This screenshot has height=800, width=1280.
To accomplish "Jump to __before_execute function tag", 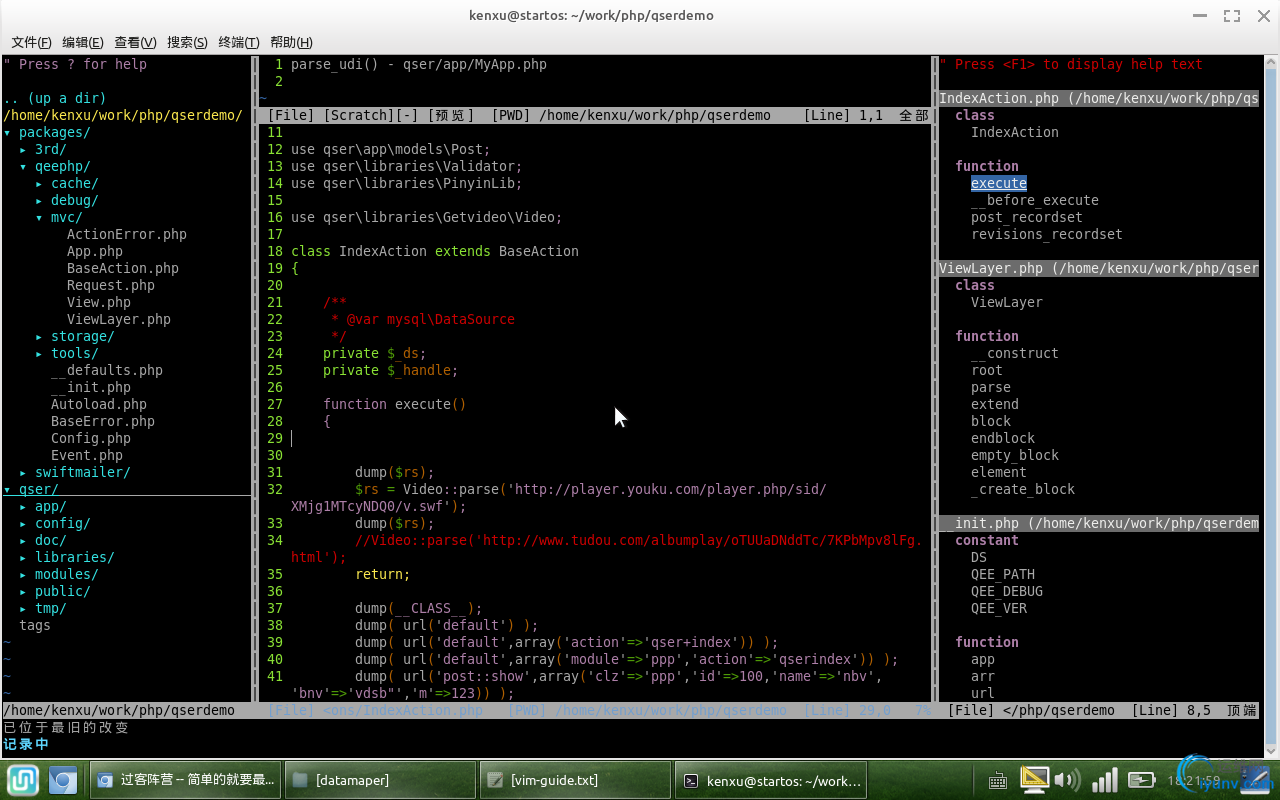I will [x=1035, y=200].
